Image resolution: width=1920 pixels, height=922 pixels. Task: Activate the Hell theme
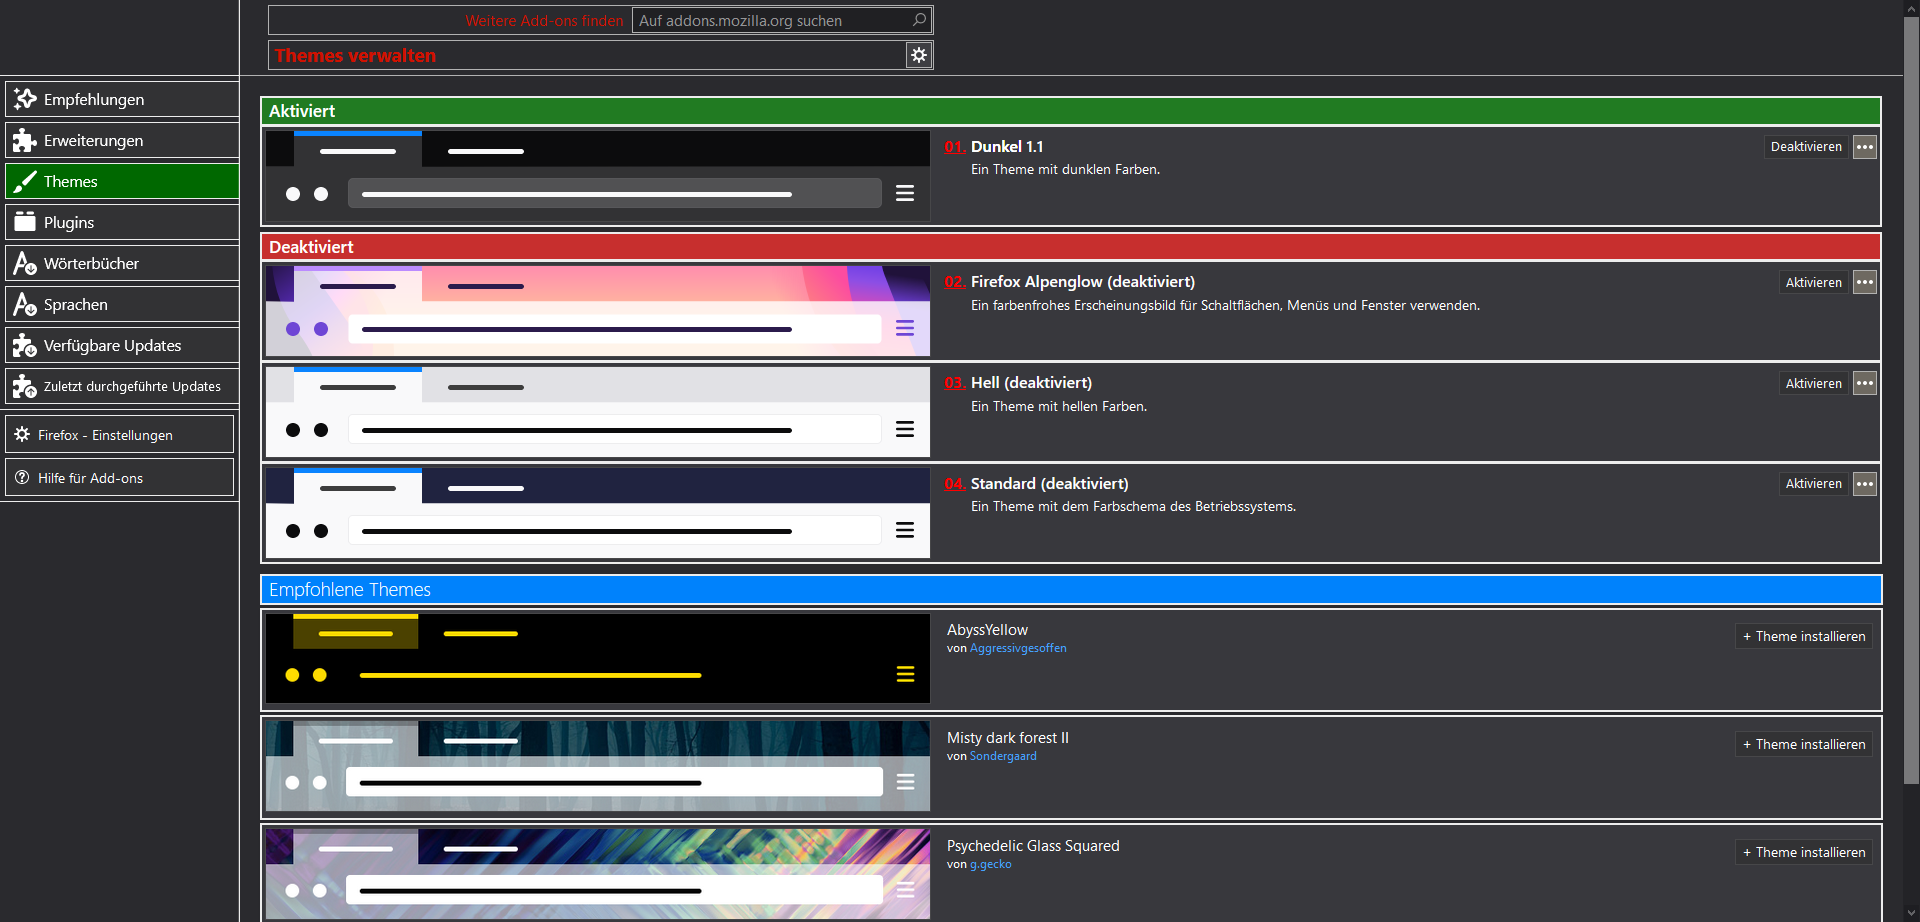[1813, 383]
